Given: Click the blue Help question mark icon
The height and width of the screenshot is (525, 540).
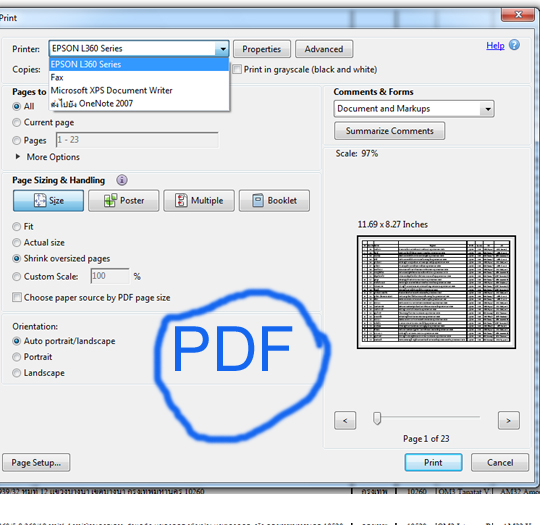Looking at the screenshot, I should [x=514, y=45].
